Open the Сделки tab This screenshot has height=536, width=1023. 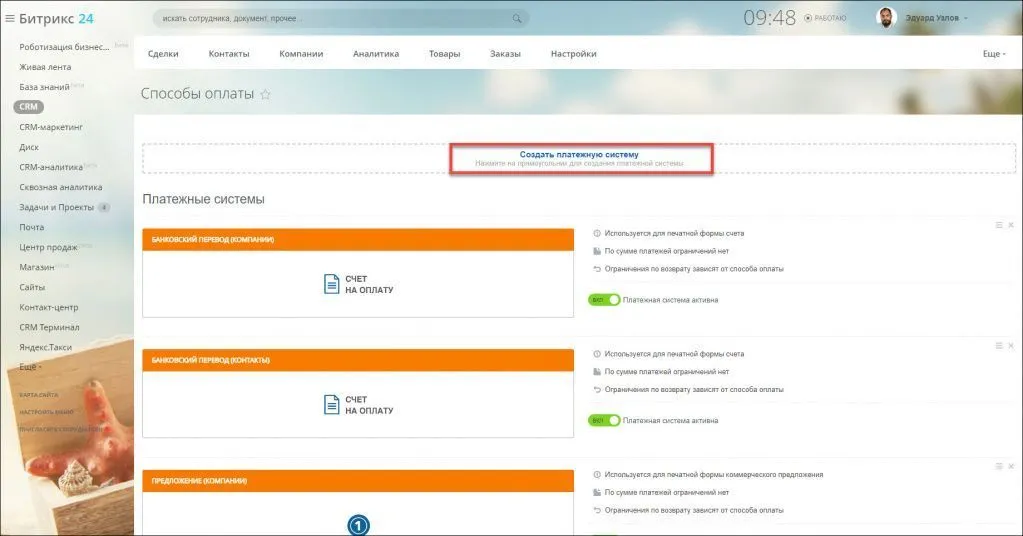point(163,54)
